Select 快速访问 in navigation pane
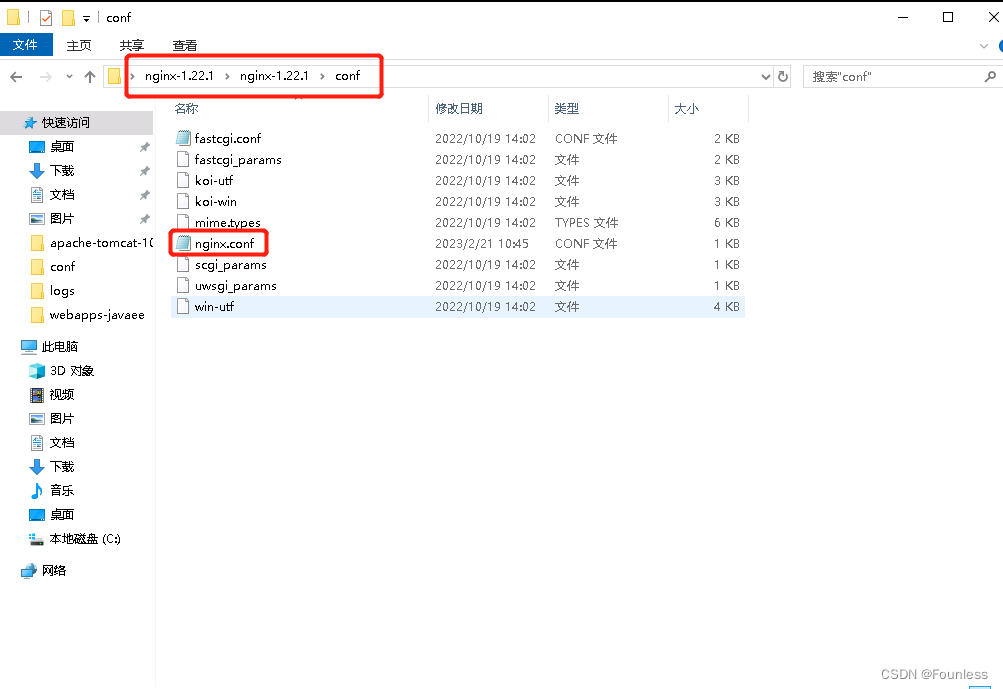Screen dimensions: 1003x689 coord(66,123)
